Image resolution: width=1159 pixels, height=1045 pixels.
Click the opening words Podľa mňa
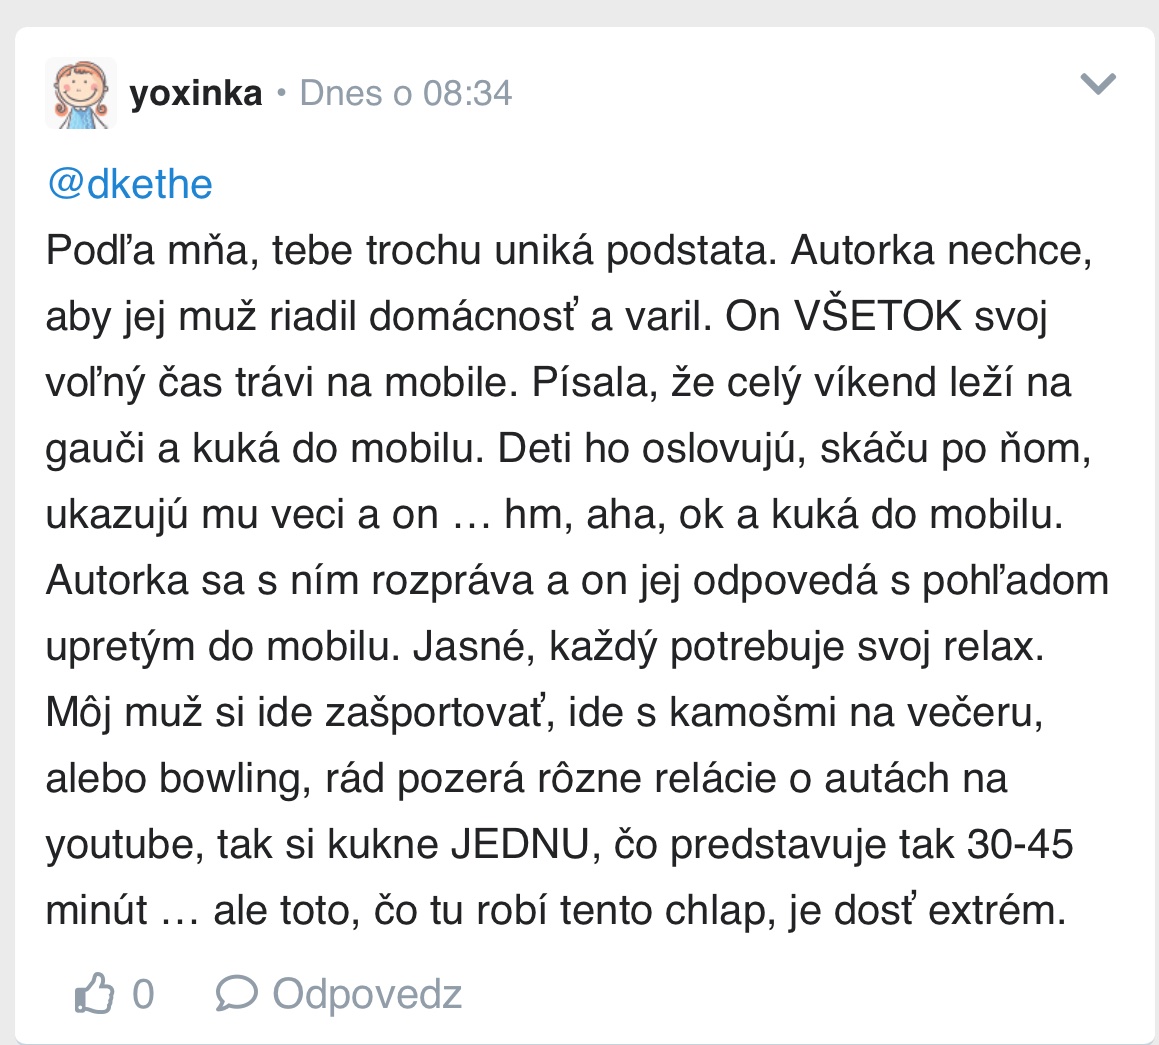click(x=154, y=251)
